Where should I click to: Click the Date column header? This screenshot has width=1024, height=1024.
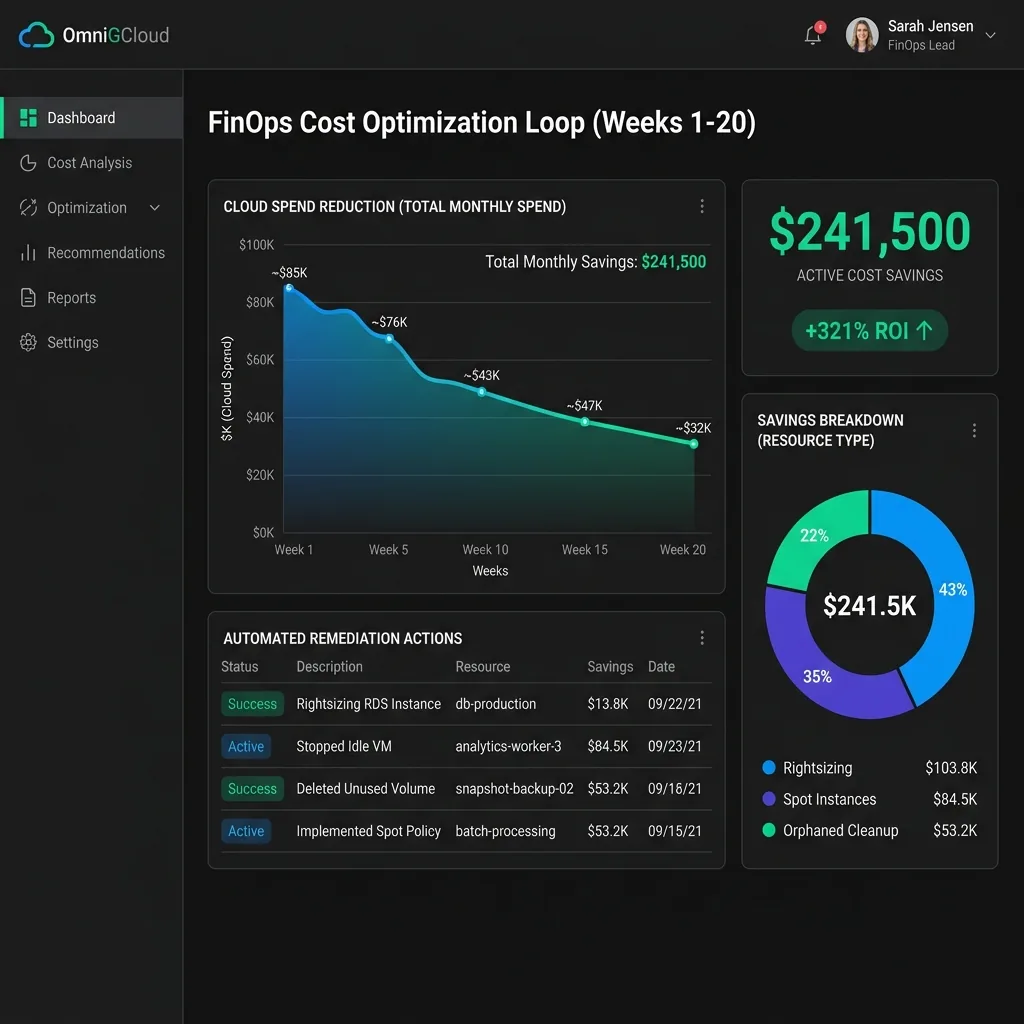[661, 667]
